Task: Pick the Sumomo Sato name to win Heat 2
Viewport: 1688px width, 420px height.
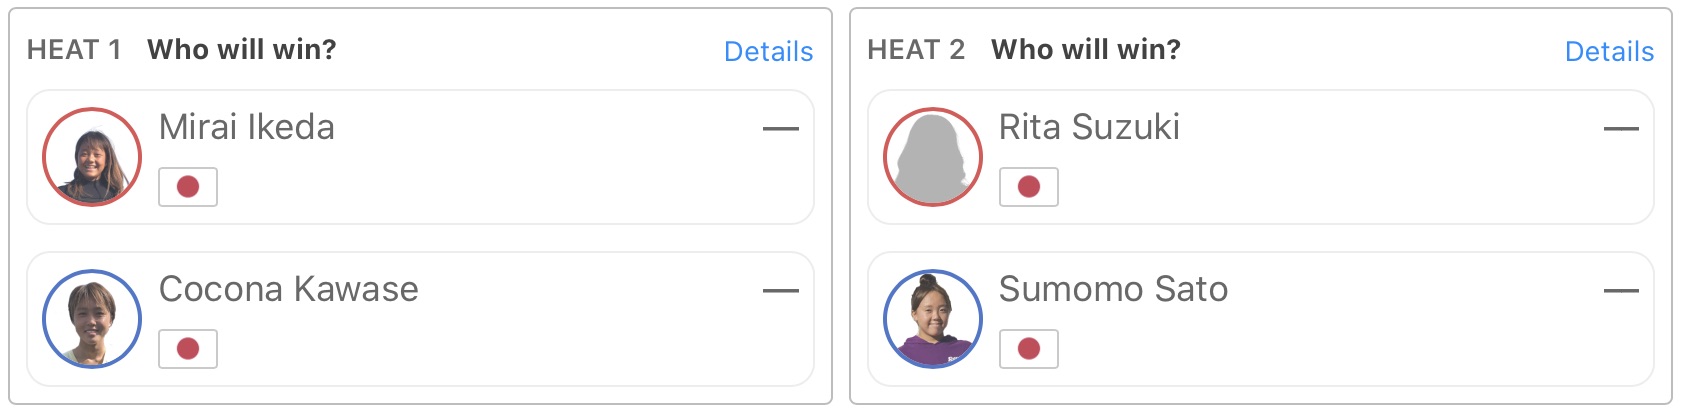Action: click(x=1113, y=289)
